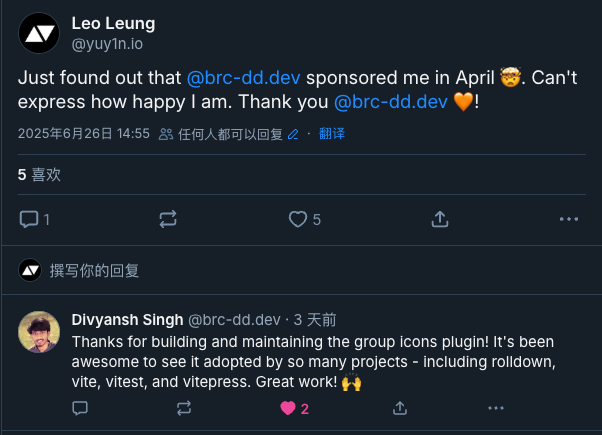Screen dimensions: 602x435
Task: Edit reply settings with pencil icon
Action: pos(293,134)
